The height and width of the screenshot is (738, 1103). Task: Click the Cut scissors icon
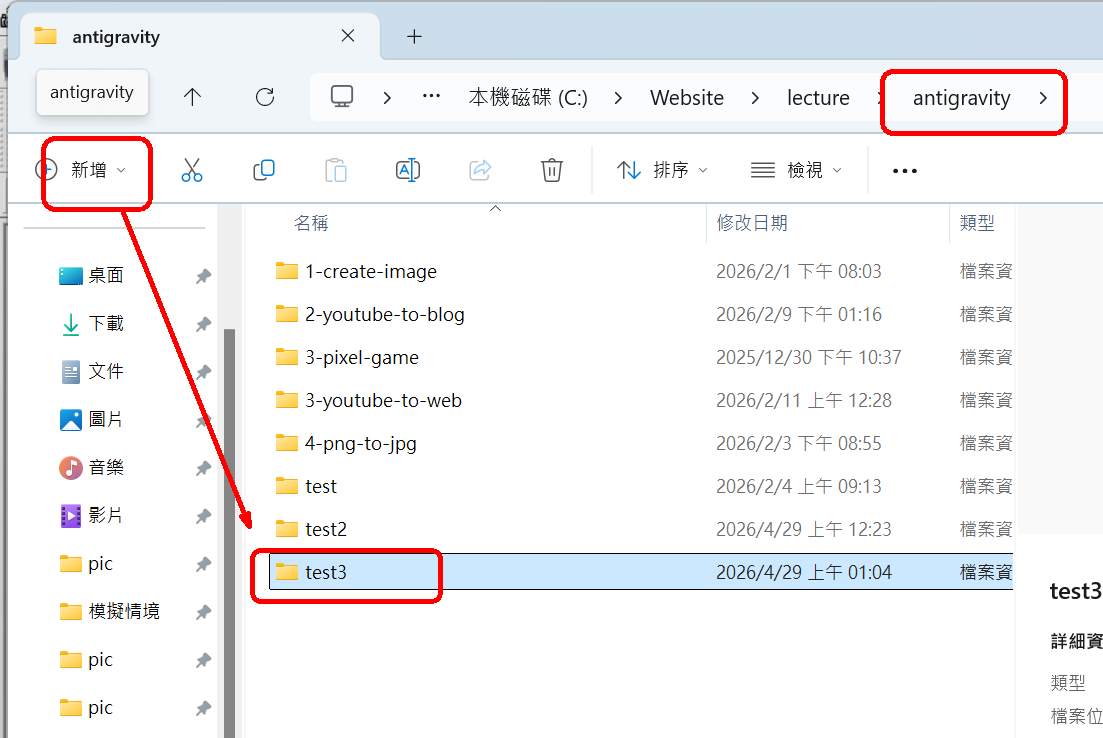[192, 170]
